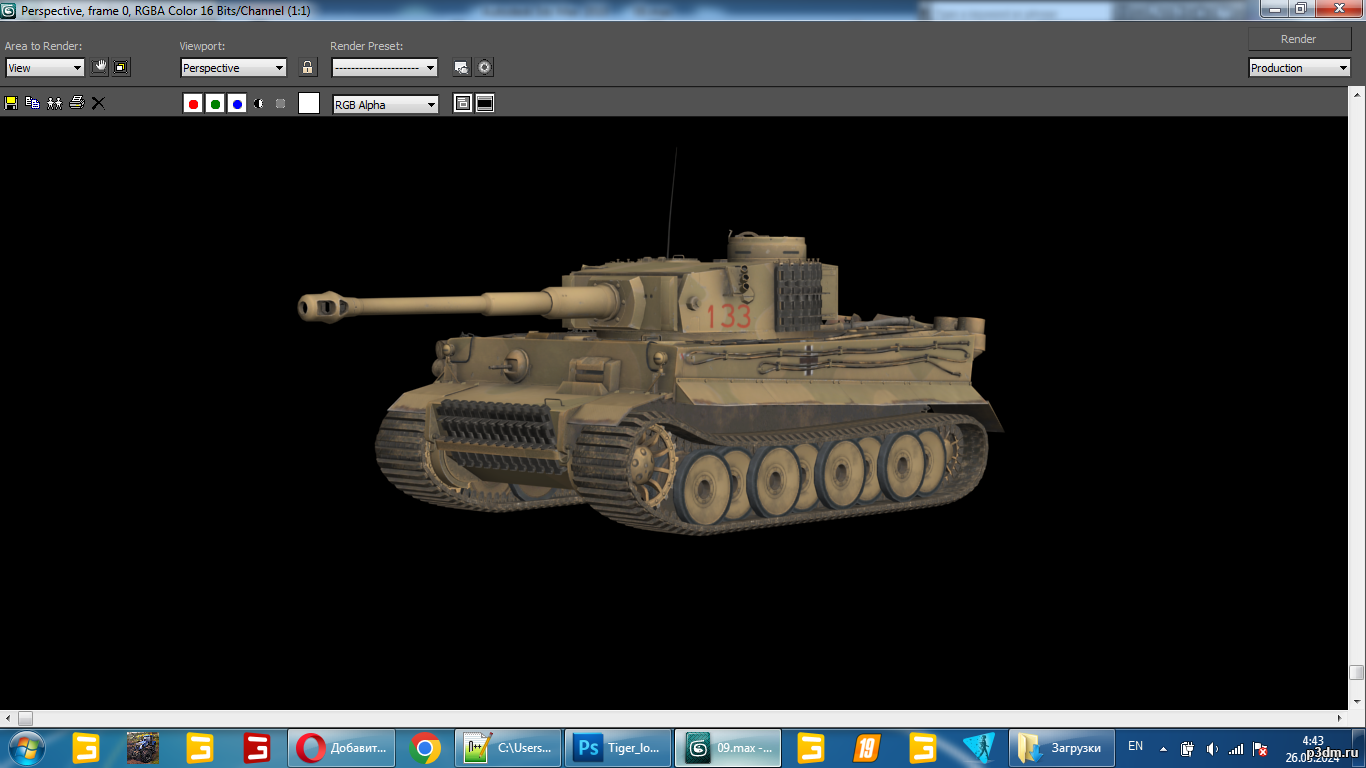Screen dimensions: 1366x768
Task: Click the Edit Region hand icon
Action: coord(99,68)
